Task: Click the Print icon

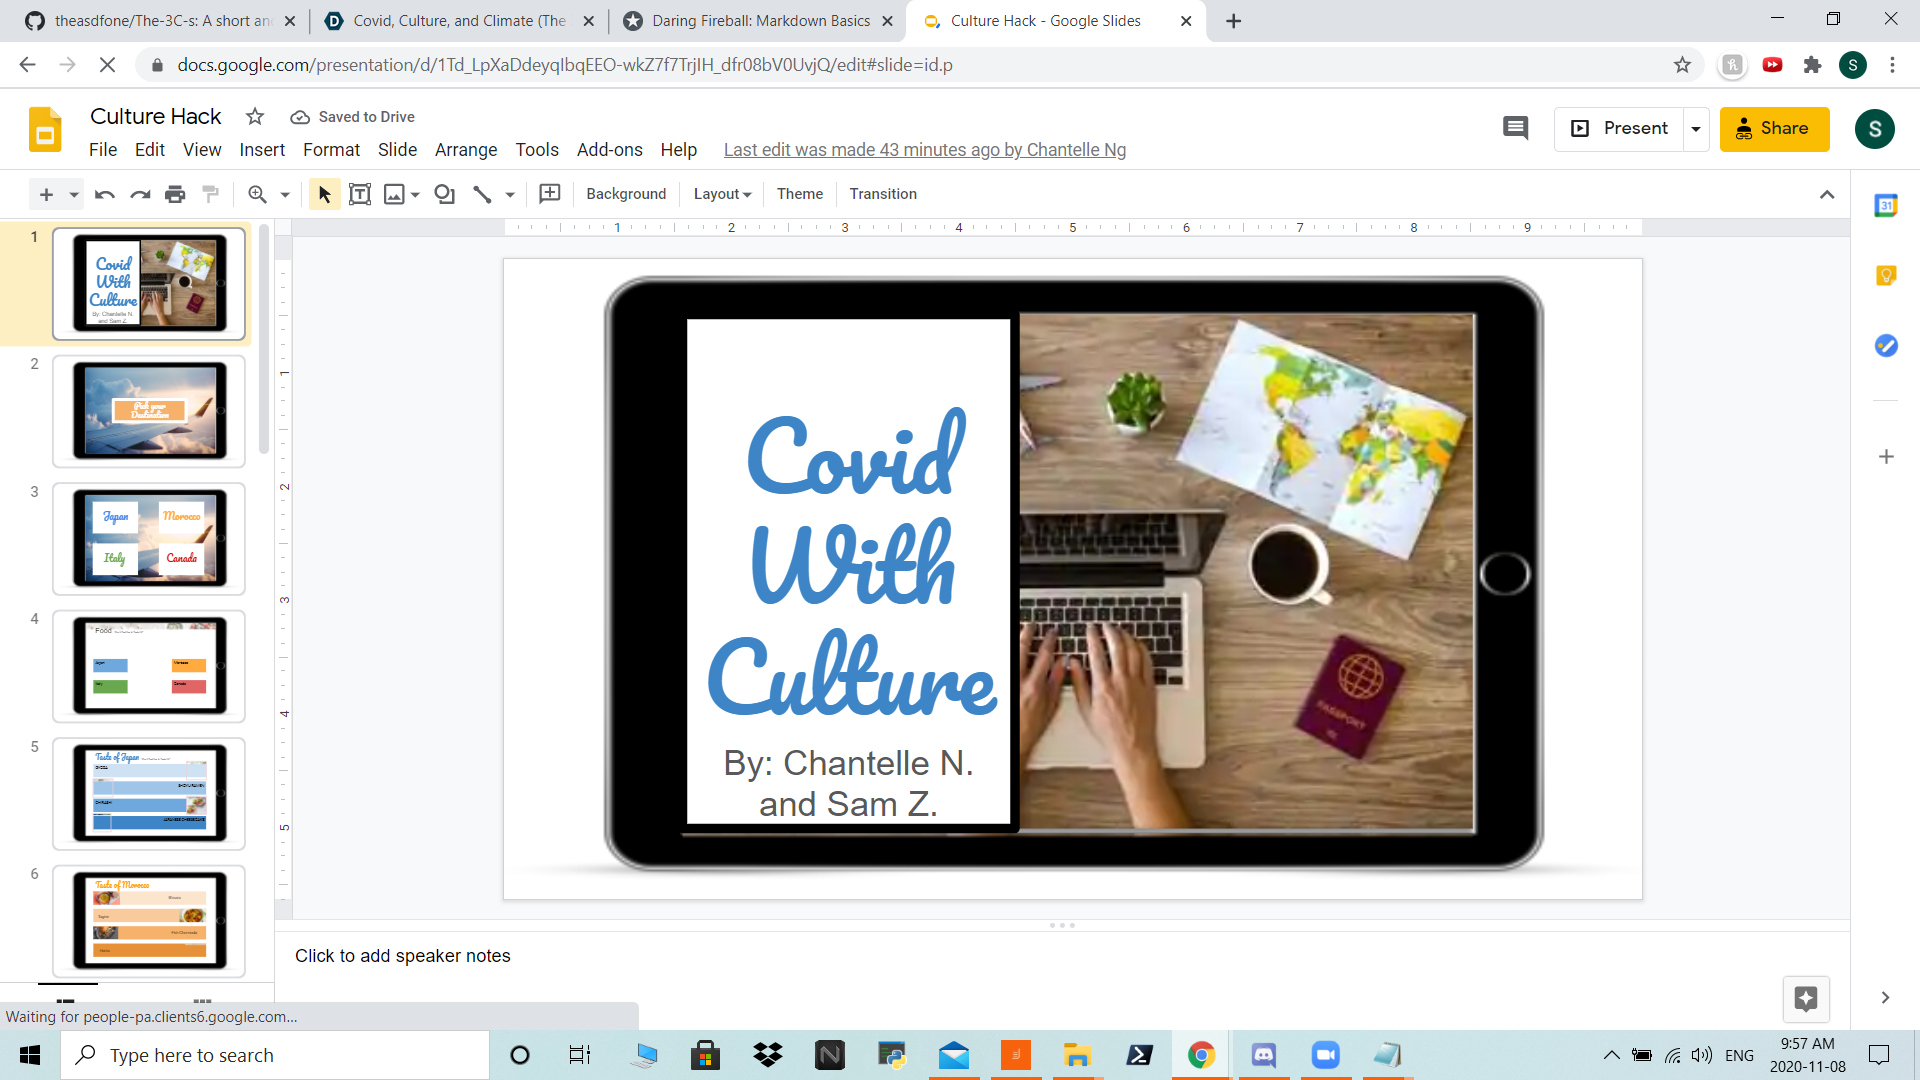Action: [x=175, y=194]
